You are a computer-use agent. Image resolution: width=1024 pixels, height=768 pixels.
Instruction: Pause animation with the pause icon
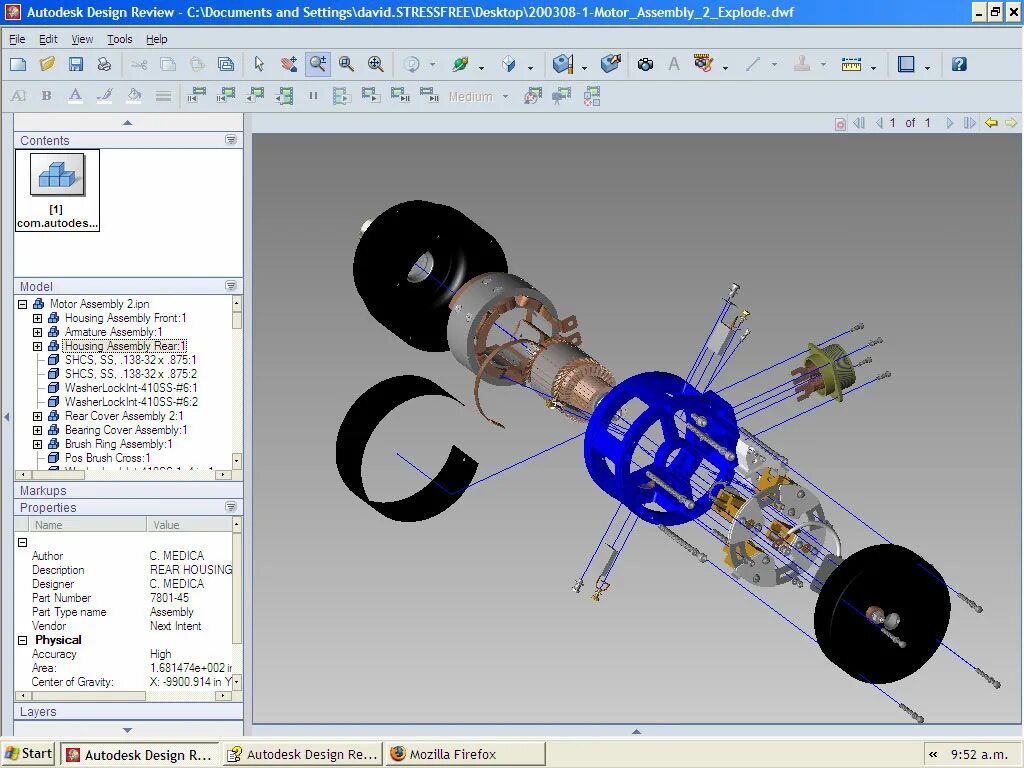pos(313,96)
